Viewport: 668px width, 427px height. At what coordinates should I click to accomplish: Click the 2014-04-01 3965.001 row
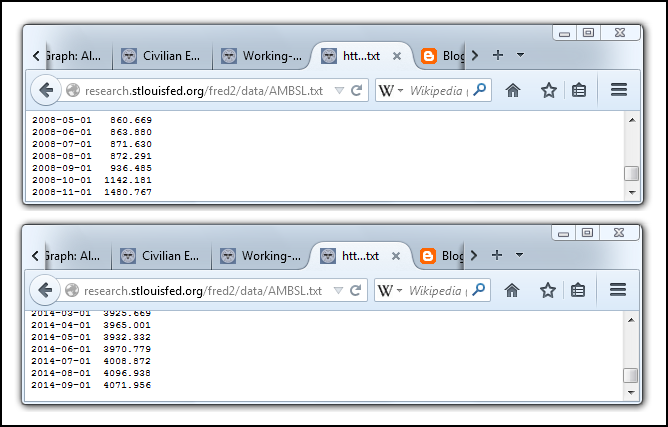(91, 325)
